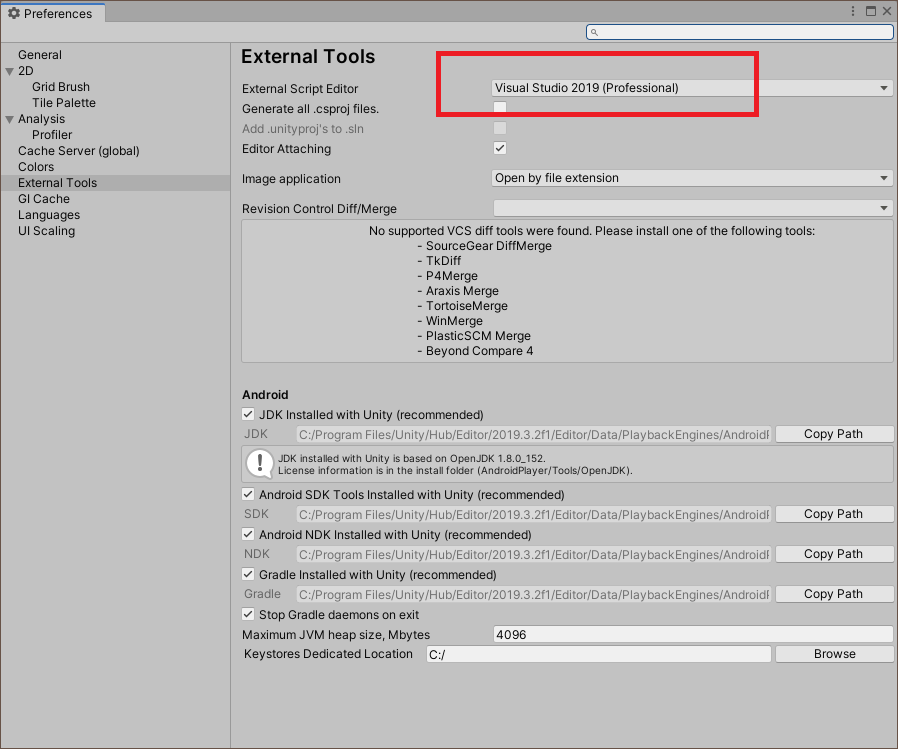Click the 'Android' section heading
The image size is (898, 749).
265,395
